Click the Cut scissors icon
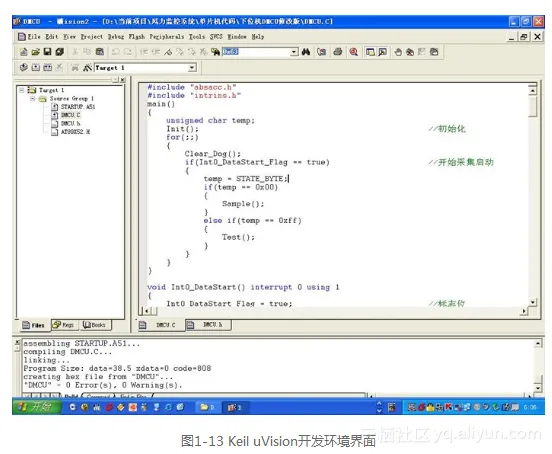The width and height of the screenshot is (552, 454). click(x=75, y=52)
